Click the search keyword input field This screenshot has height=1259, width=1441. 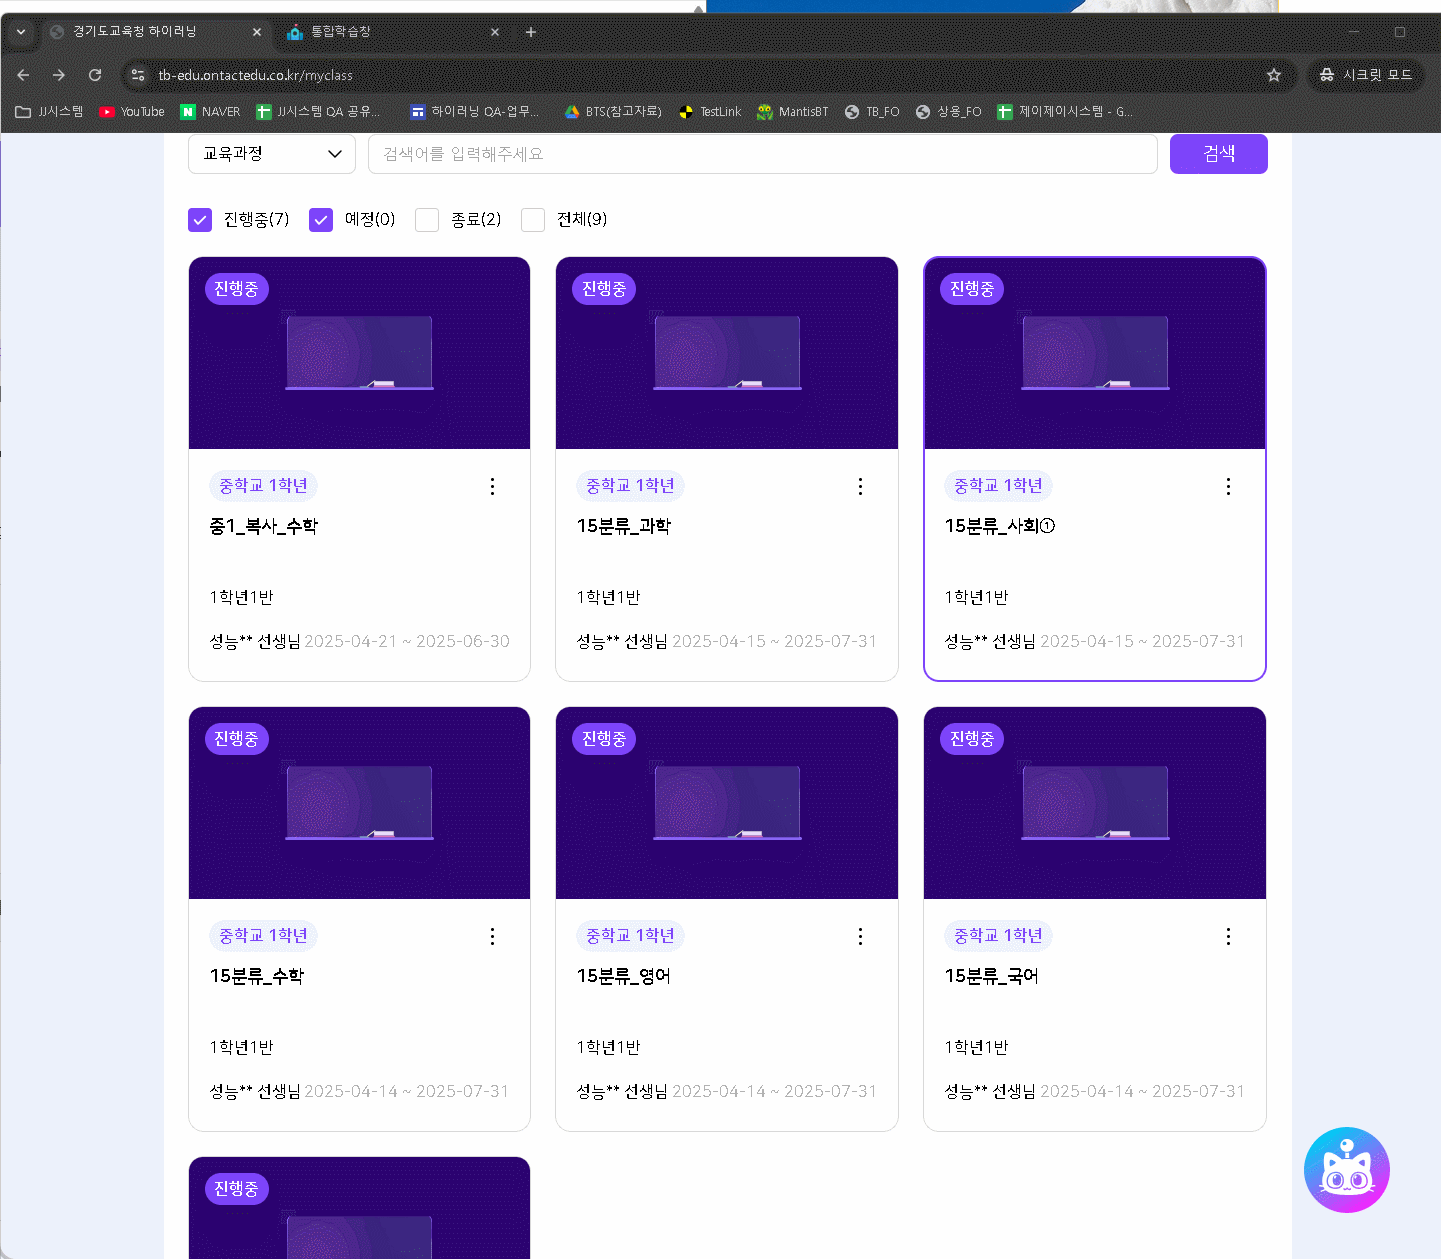coord(762,154)
